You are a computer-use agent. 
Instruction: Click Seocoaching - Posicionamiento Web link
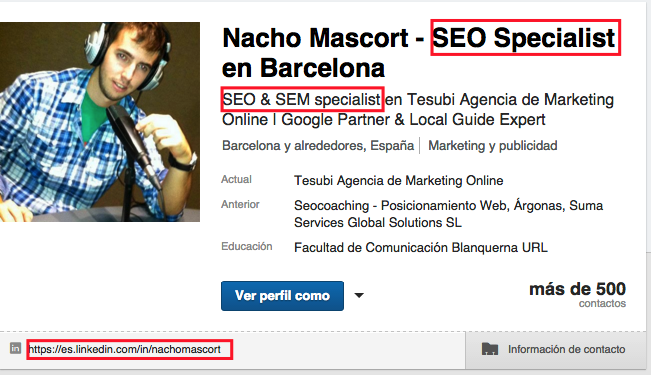(x=400, y=206)
